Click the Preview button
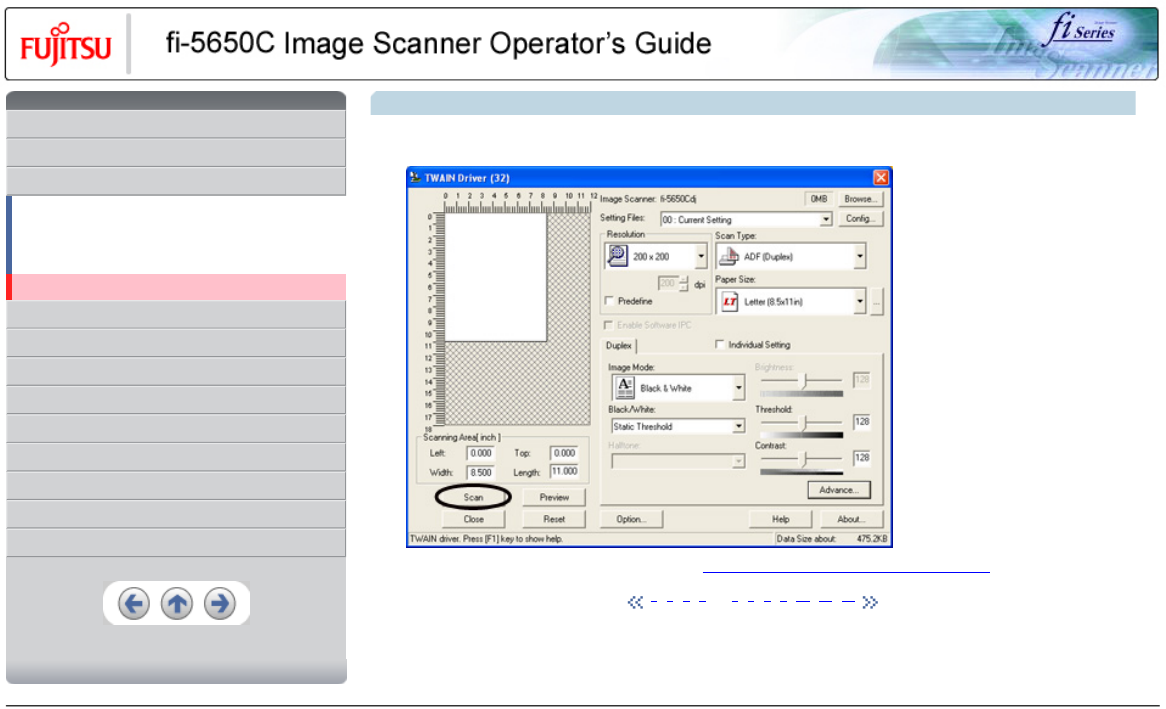The height and width of the screenshot is (709, 1166). 554,497
